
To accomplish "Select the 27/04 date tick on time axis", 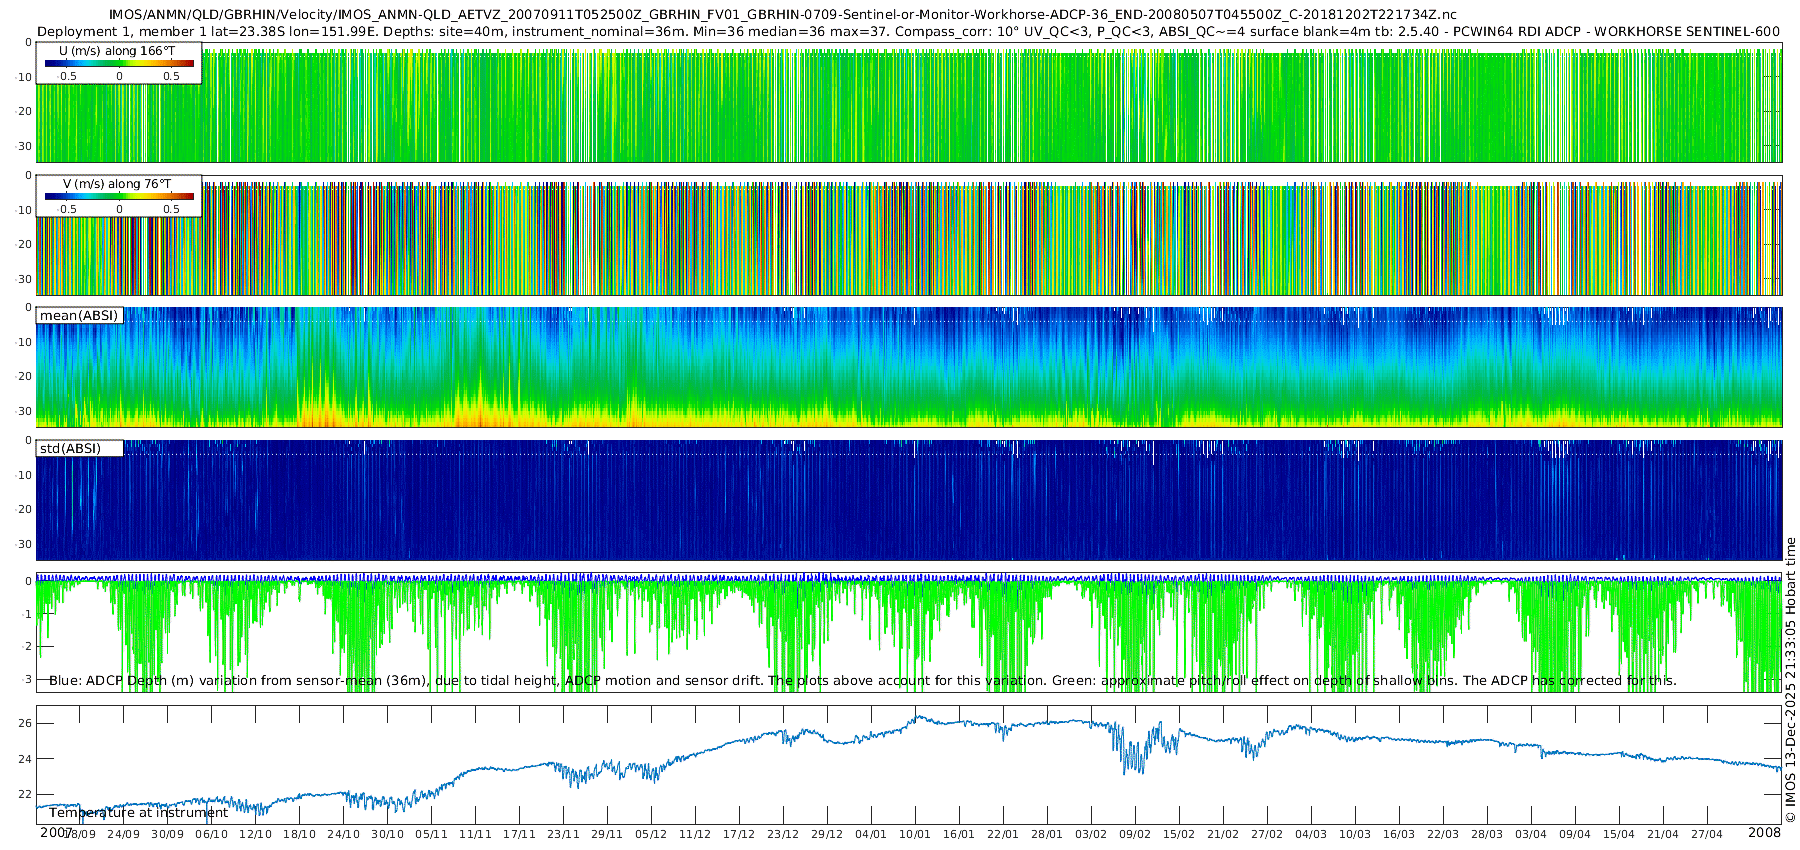I will 1707,834.
